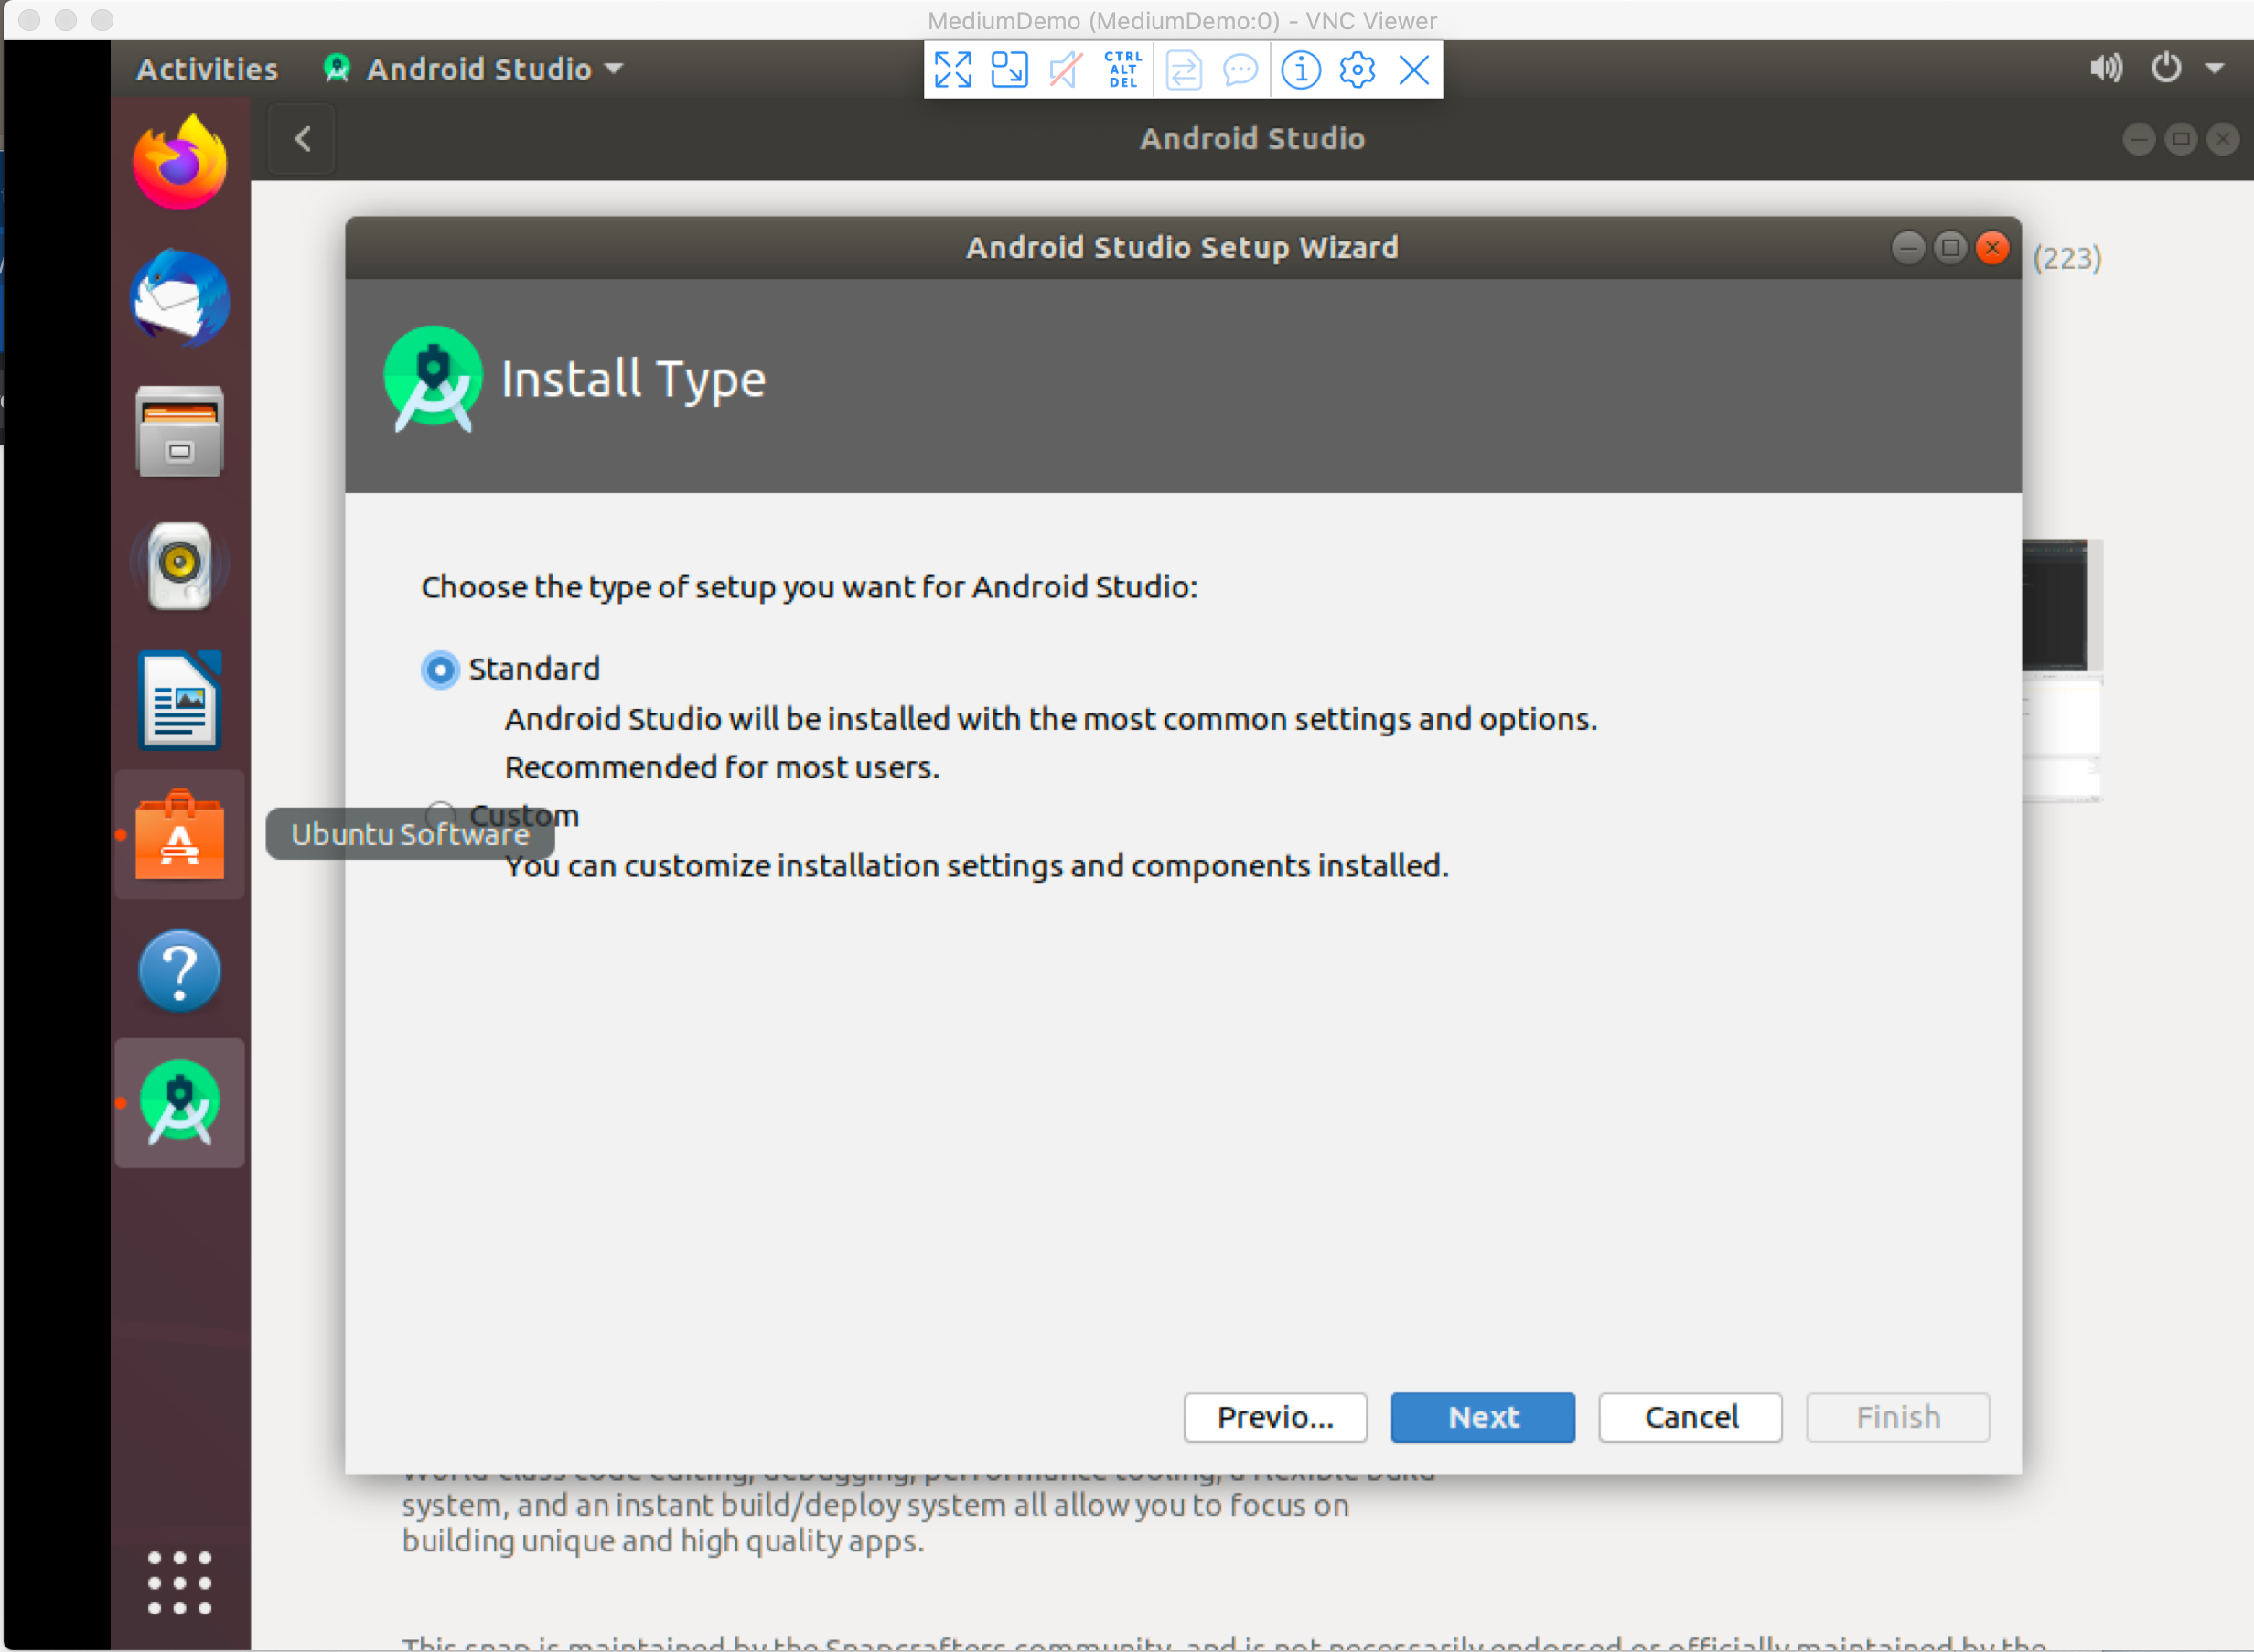
Task: Show VNC connection information
Action: (1301, 70)
